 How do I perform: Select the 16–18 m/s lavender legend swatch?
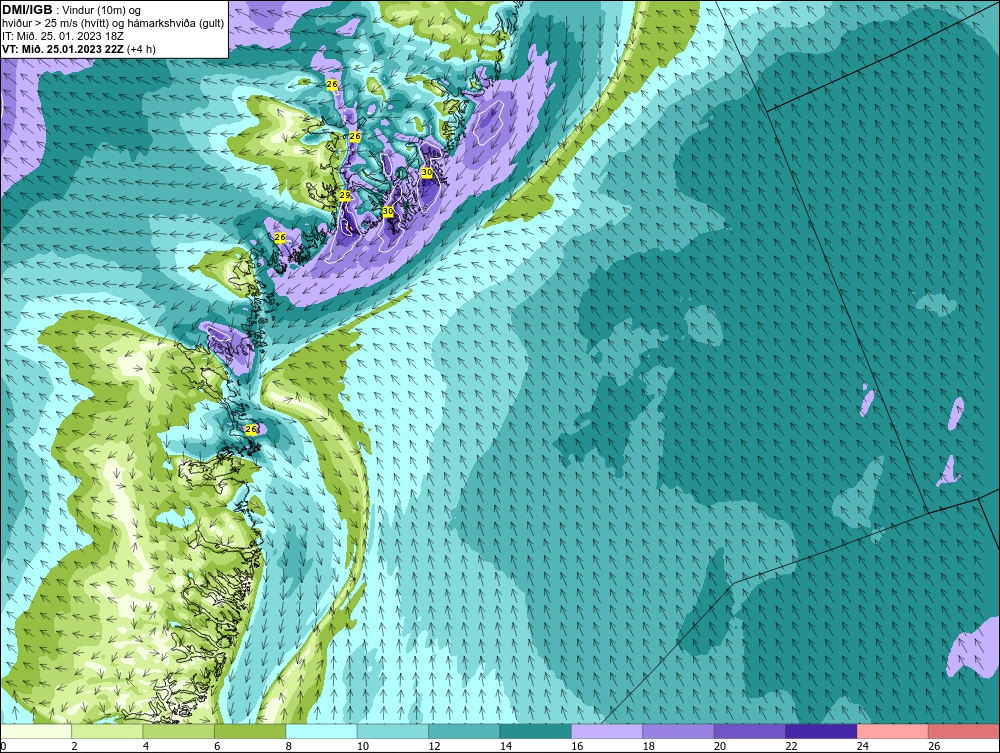tap(607, 731)
